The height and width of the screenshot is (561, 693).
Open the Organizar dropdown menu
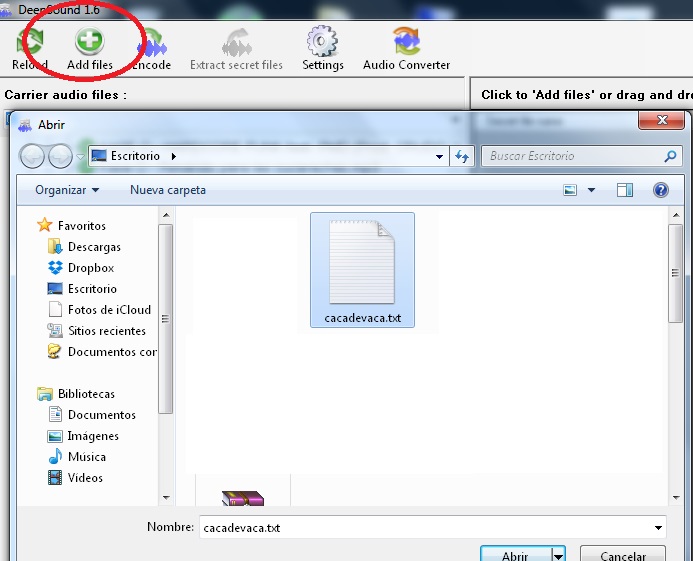click(67, 190)
